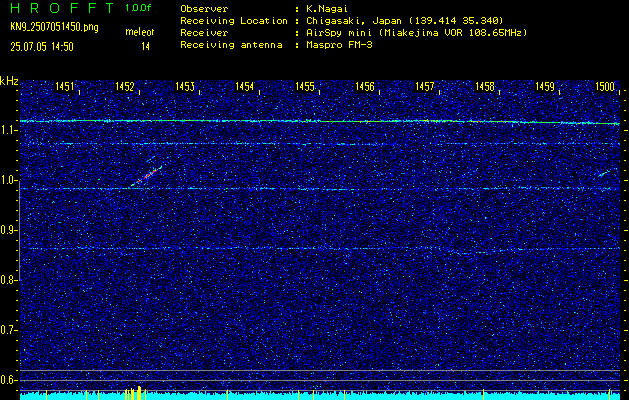Click the 0.7 frequency axis label
The image size is (629, 400).
[x=8, y=330]
